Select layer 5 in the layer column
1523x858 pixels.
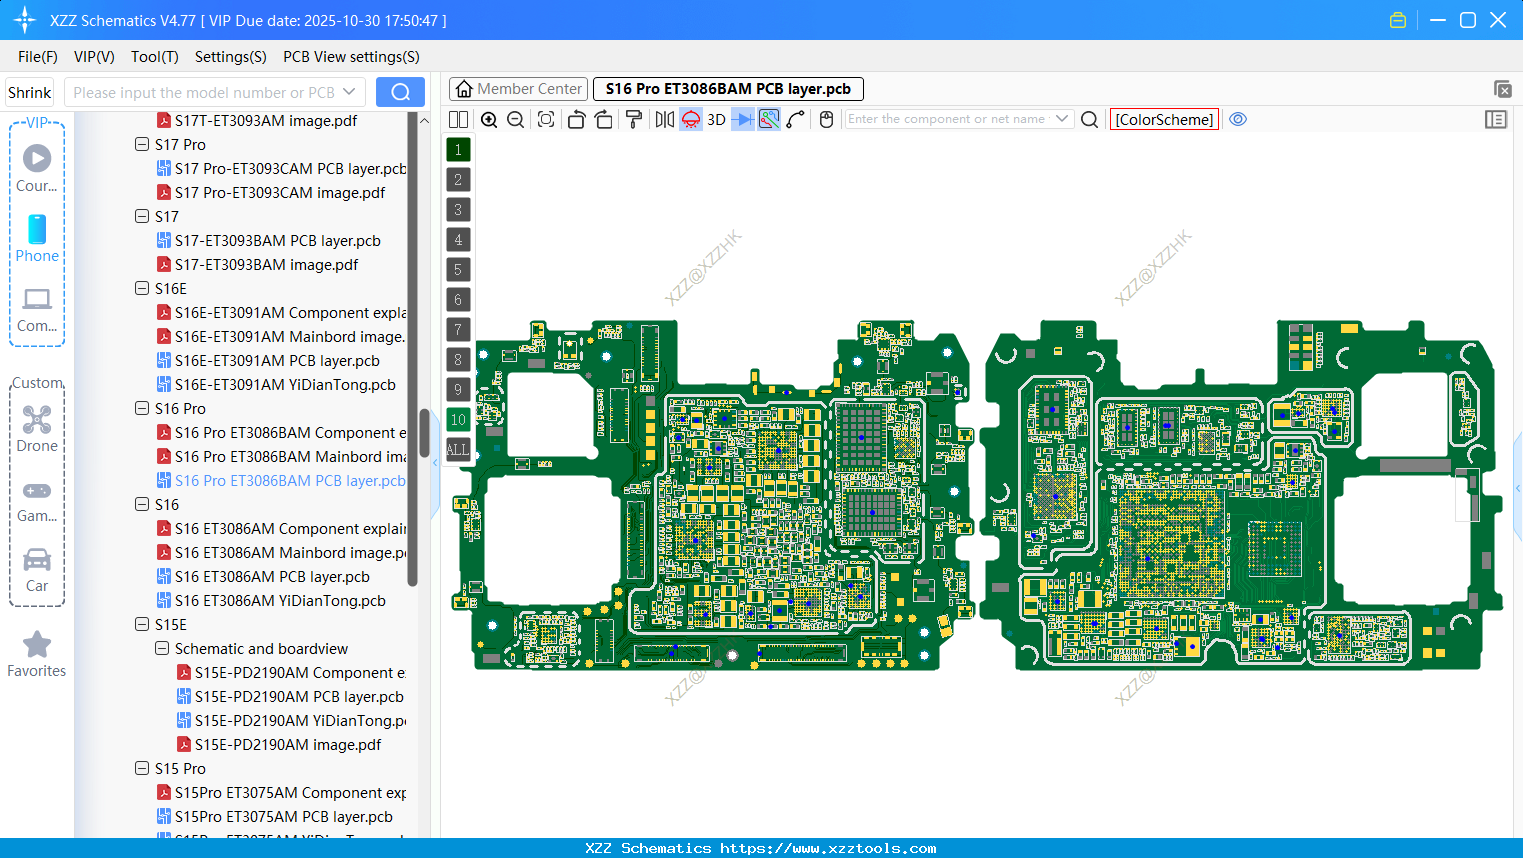458,269
